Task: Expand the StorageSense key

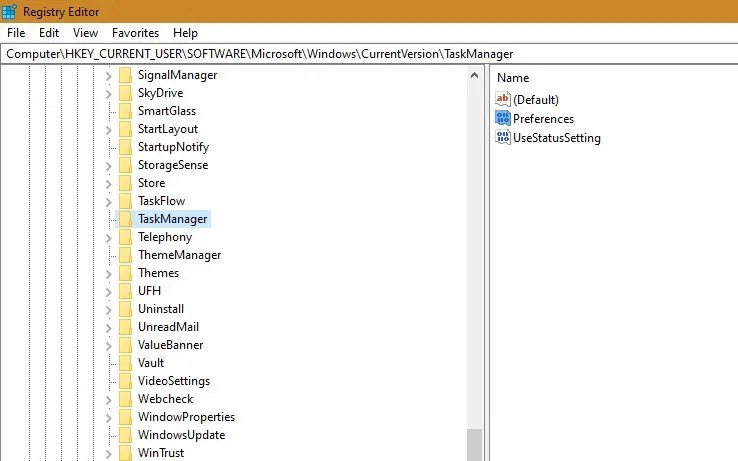Action: [108, 166]
